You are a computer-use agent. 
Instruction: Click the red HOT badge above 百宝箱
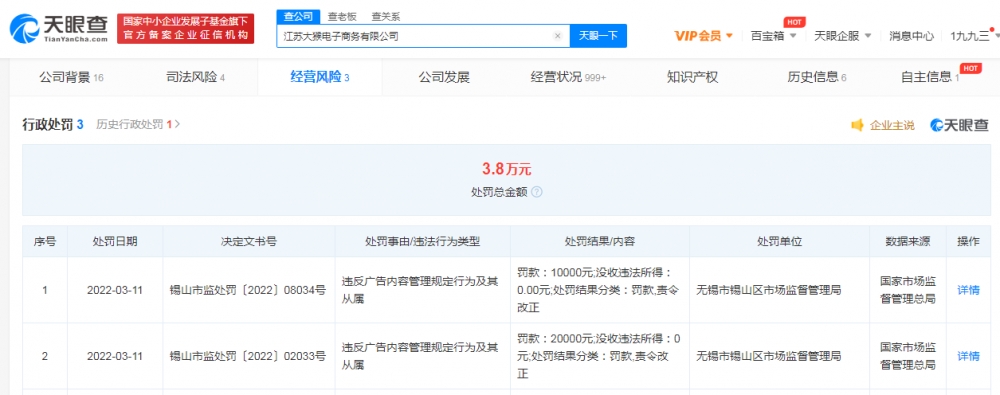point(794,22)
